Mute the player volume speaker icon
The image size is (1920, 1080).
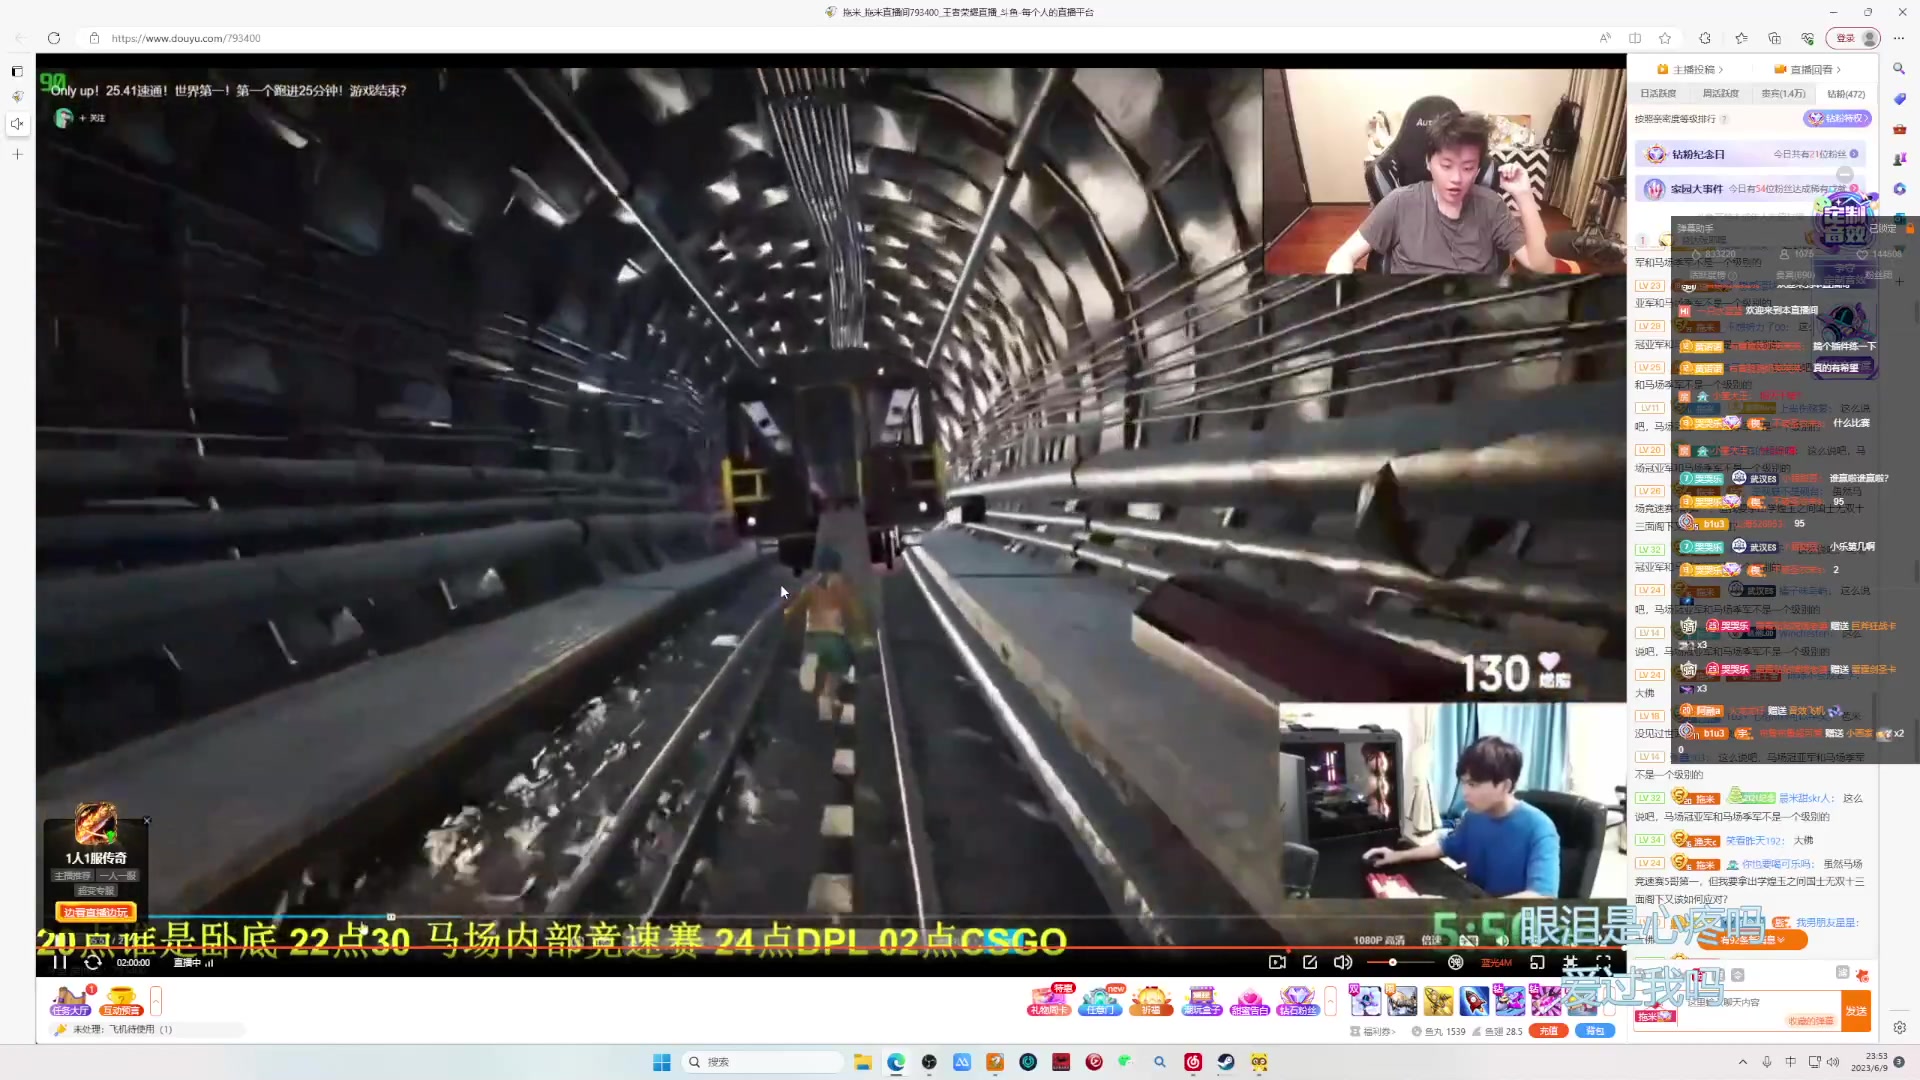(1342, 962)
